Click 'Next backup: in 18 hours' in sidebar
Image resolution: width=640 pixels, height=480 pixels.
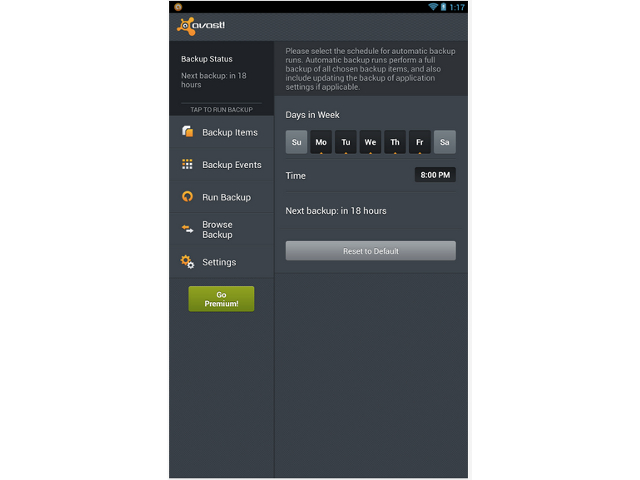coord(213,80)
